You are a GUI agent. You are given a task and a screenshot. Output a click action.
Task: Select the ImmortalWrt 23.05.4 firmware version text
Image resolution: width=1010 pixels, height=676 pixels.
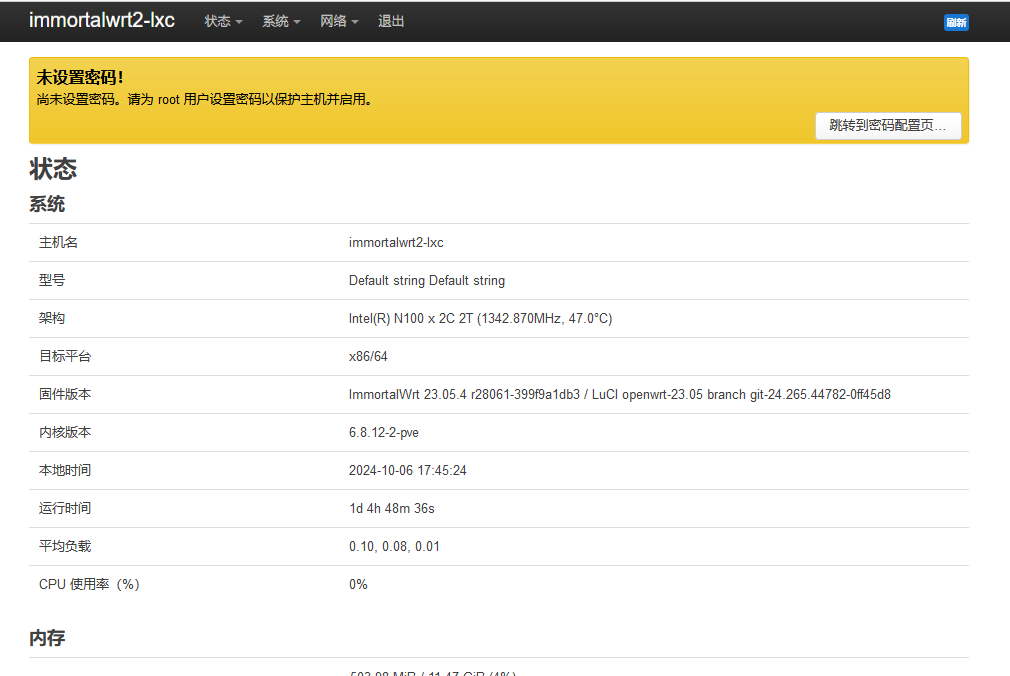pos(620,394)
